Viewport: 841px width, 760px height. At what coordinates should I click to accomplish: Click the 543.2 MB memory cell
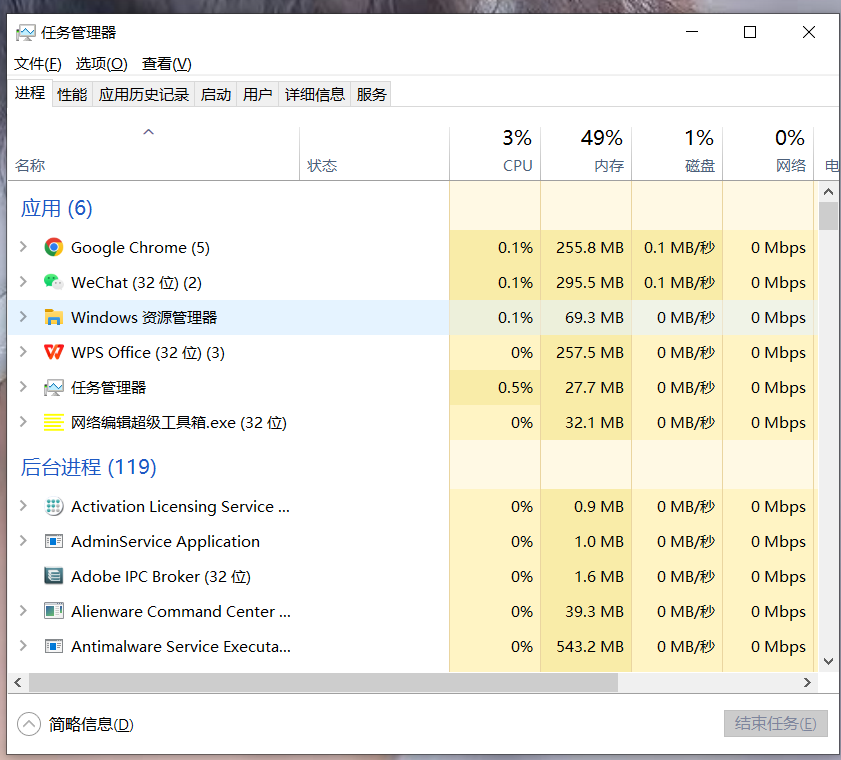pos(586,646)
